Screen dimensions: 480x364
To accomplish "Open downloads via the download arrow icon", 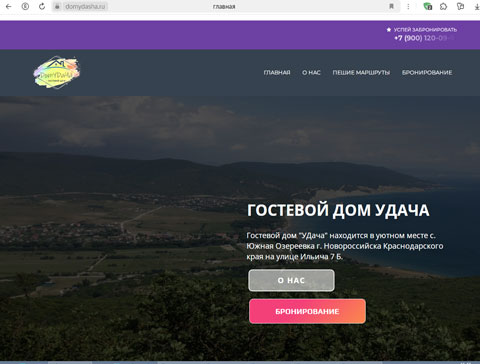I will (x=477, y=6).
